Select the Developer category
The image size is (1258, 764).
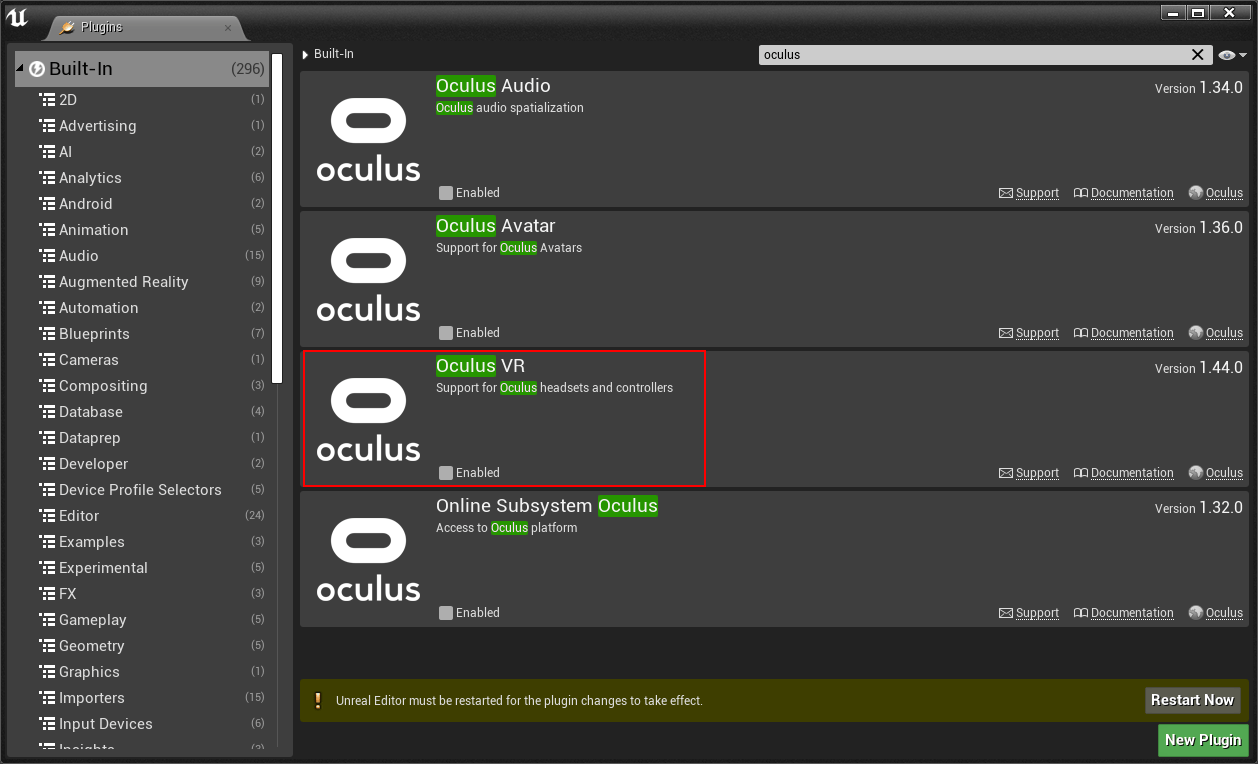(x=142, y=464)
